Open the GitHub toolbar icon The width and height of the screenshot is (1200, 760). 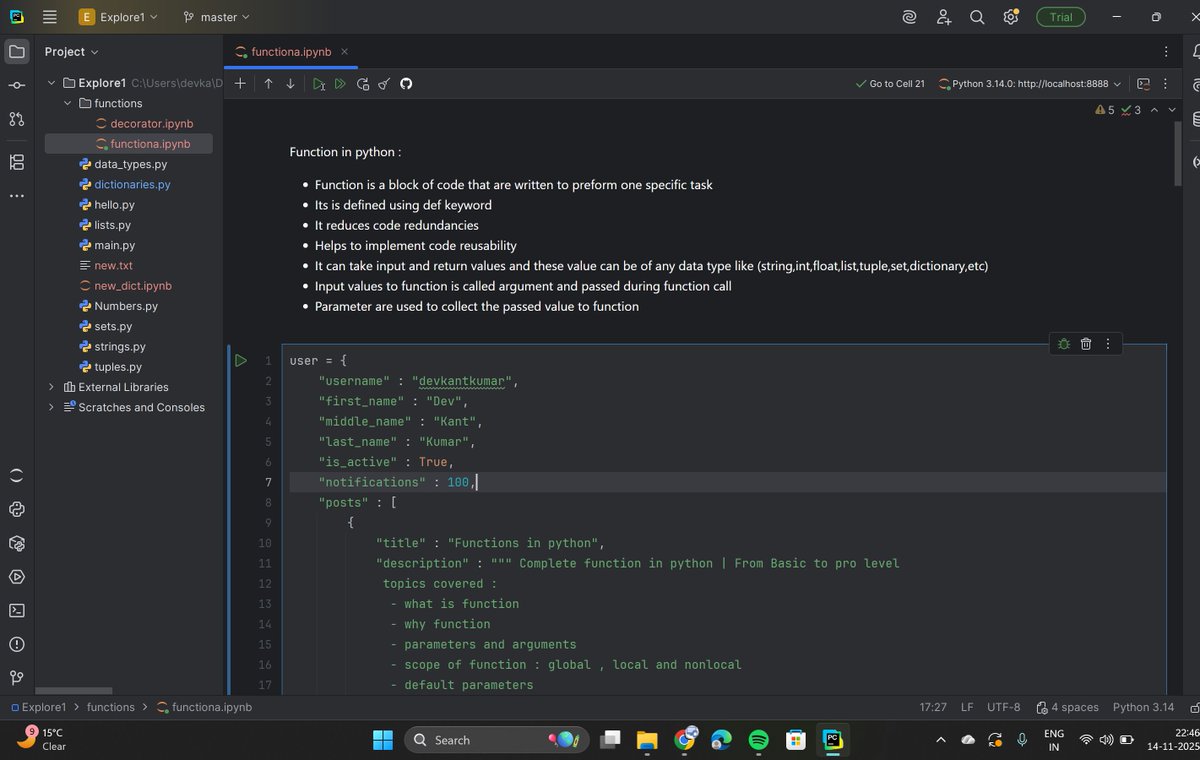[x=405, y=83]
